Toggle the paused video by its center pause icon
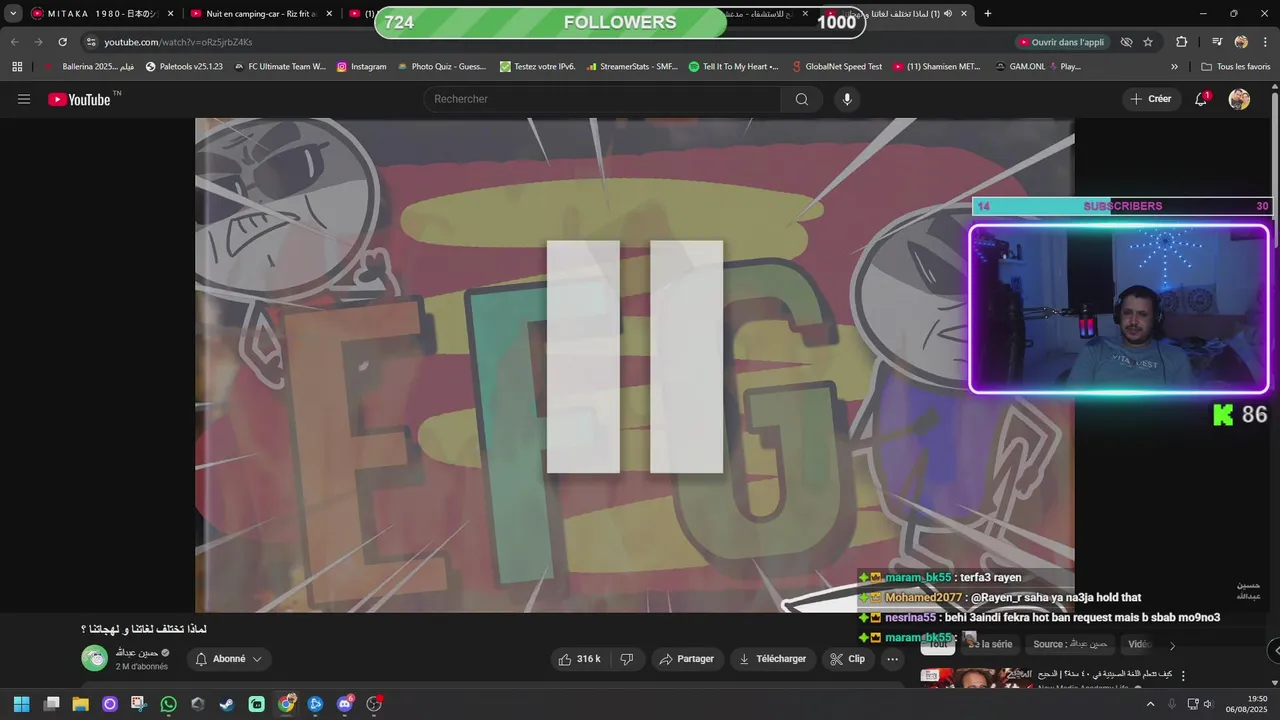 tap(635, 357)
